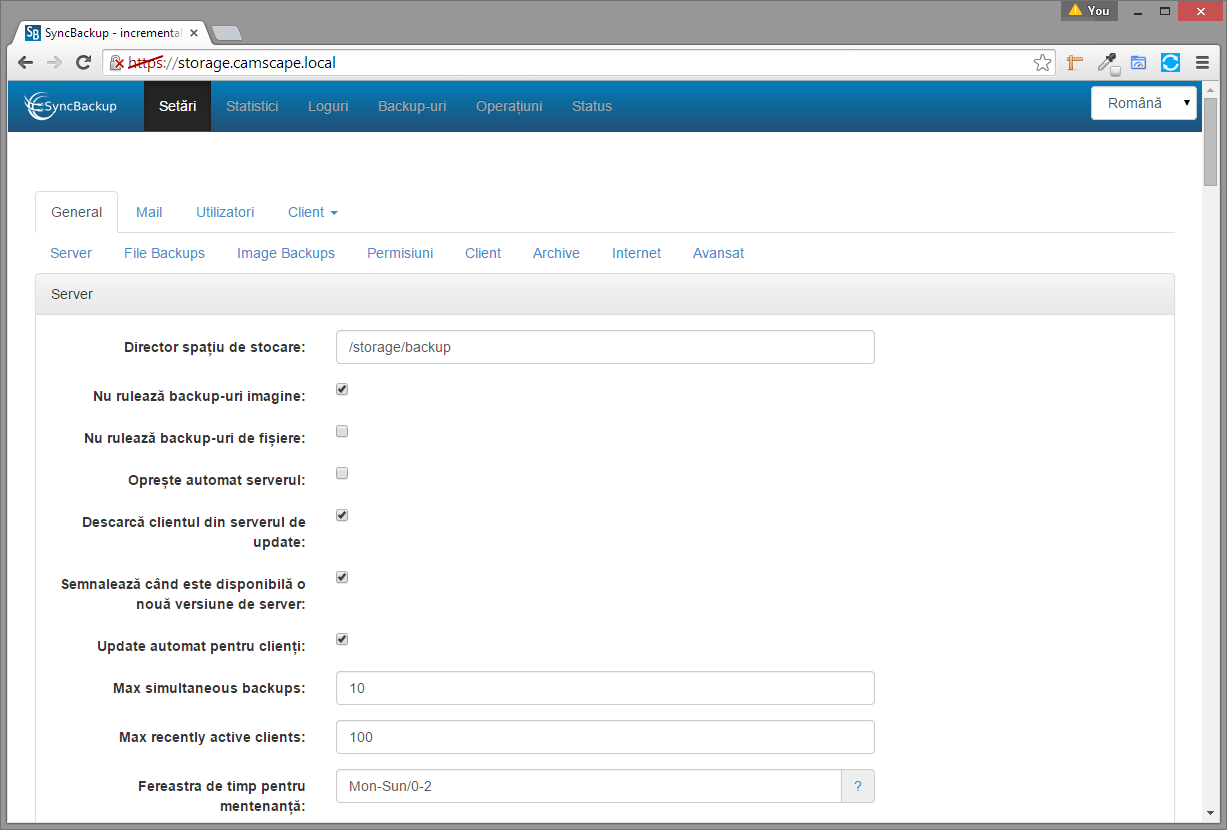Select the General settings tab
This screenshot has width=1227, height=830.
[x=77, y=212]
